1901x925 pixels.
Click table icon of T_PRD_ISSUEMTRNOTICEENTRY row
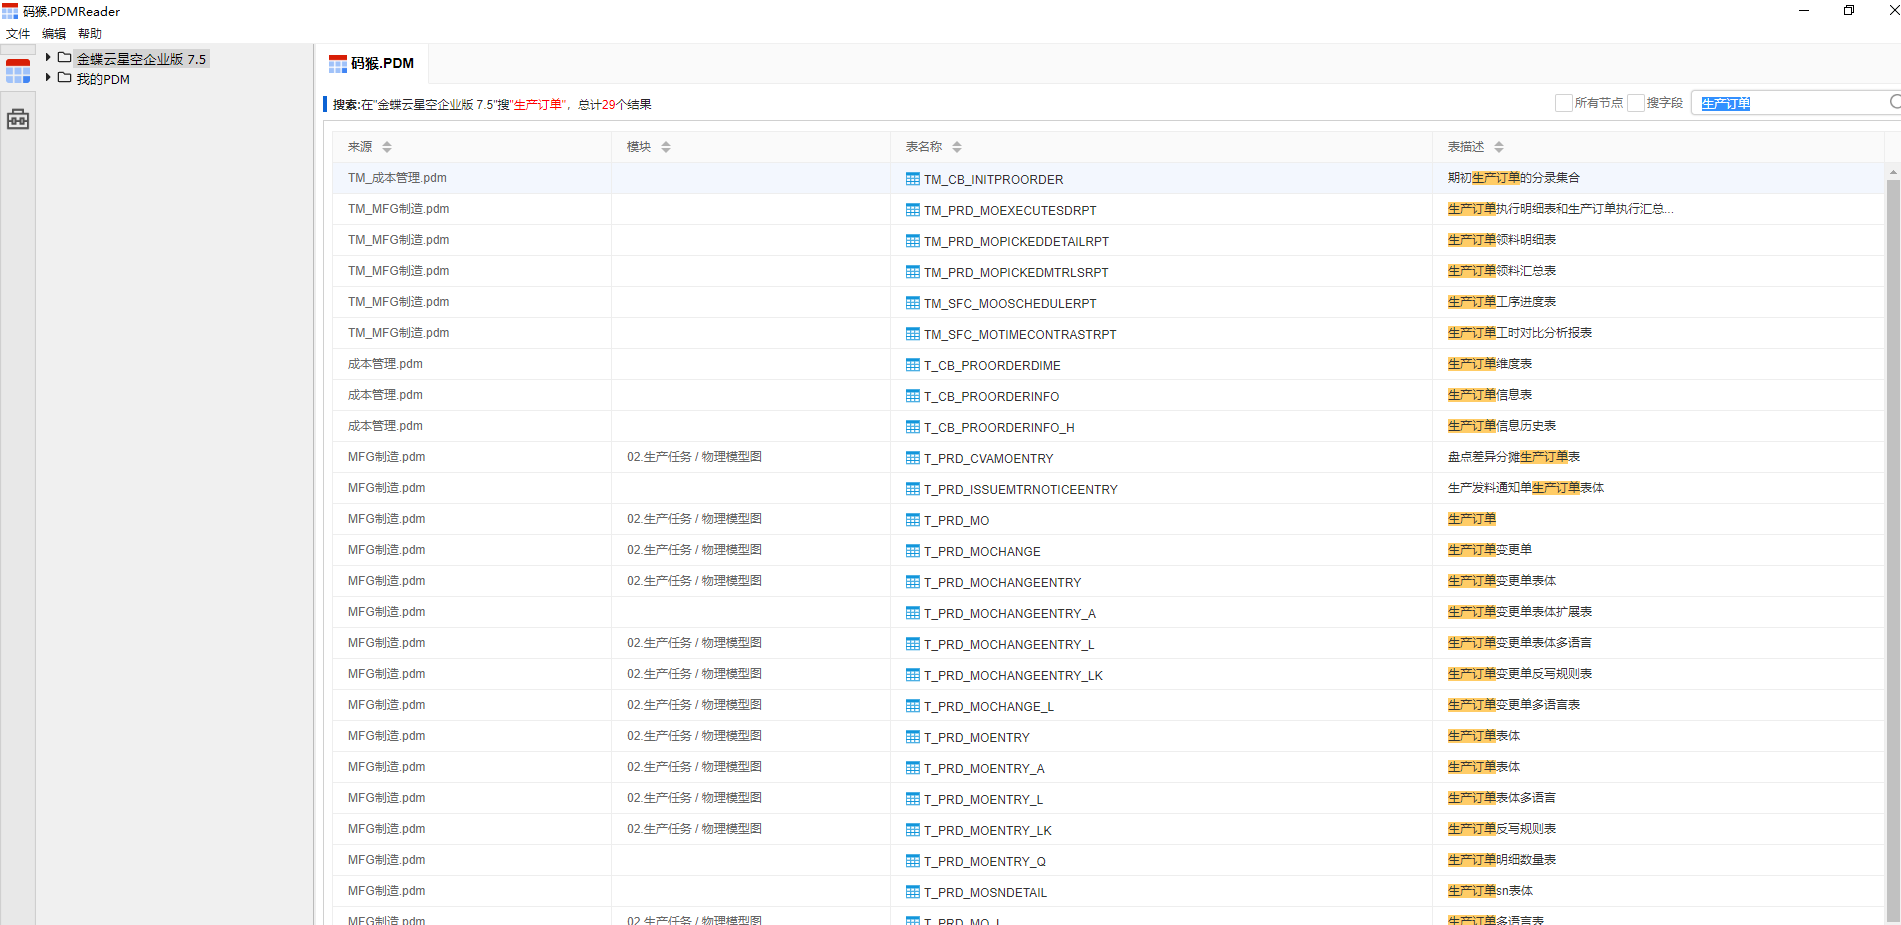point(913,489)
